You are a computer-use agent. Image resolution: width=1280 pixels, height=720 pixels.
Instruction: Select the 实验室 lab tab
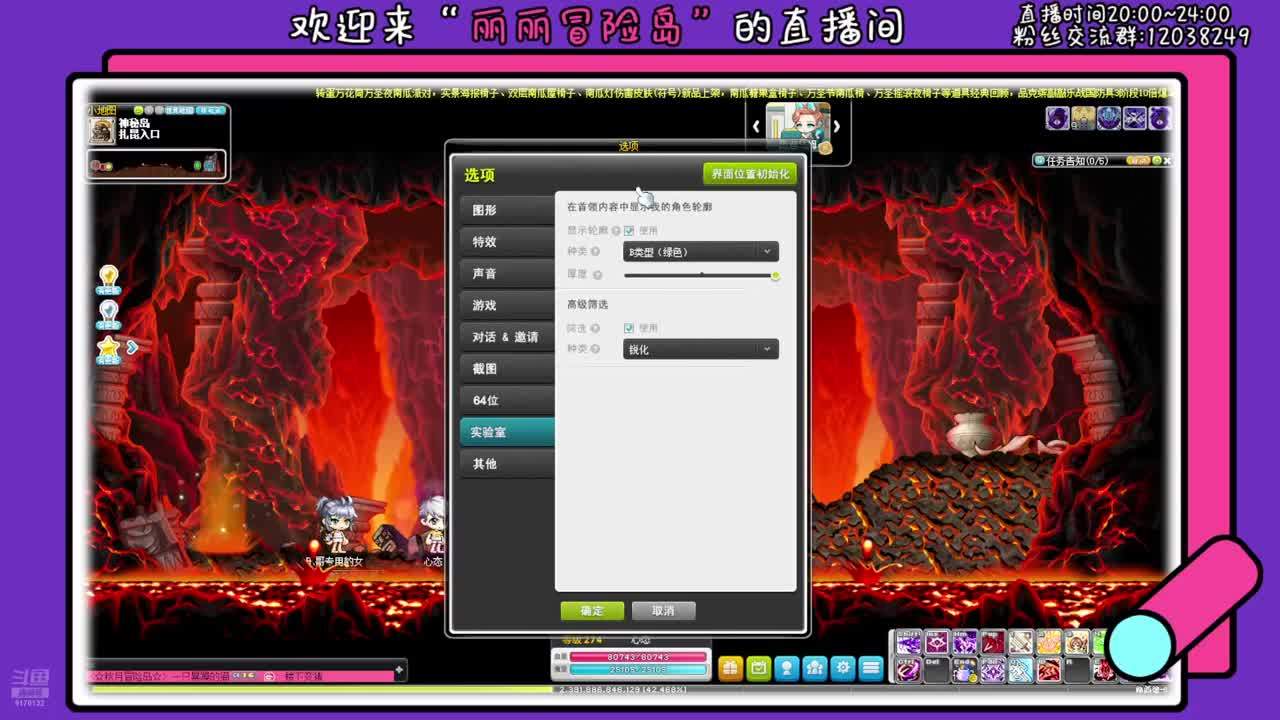click(507, 432)
